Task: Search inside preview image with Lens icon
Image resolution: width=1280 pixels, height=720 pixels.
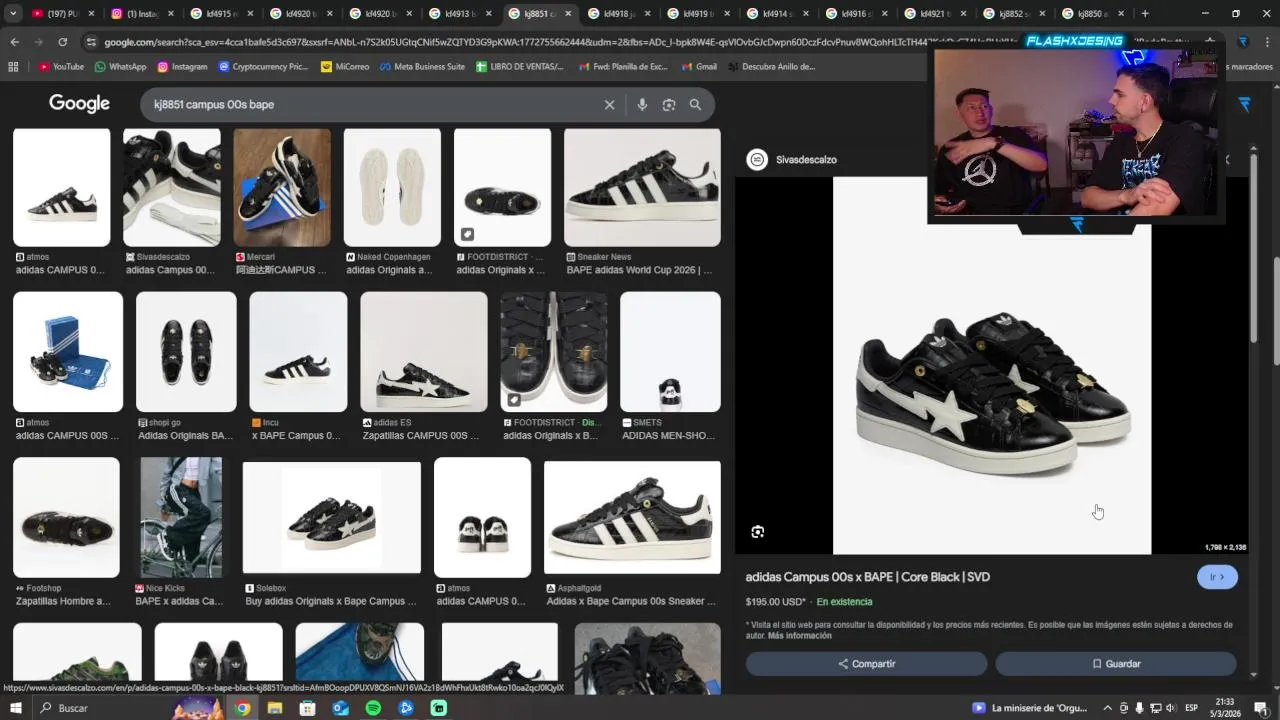Action: pyautogui.click(x=758, y=532)
